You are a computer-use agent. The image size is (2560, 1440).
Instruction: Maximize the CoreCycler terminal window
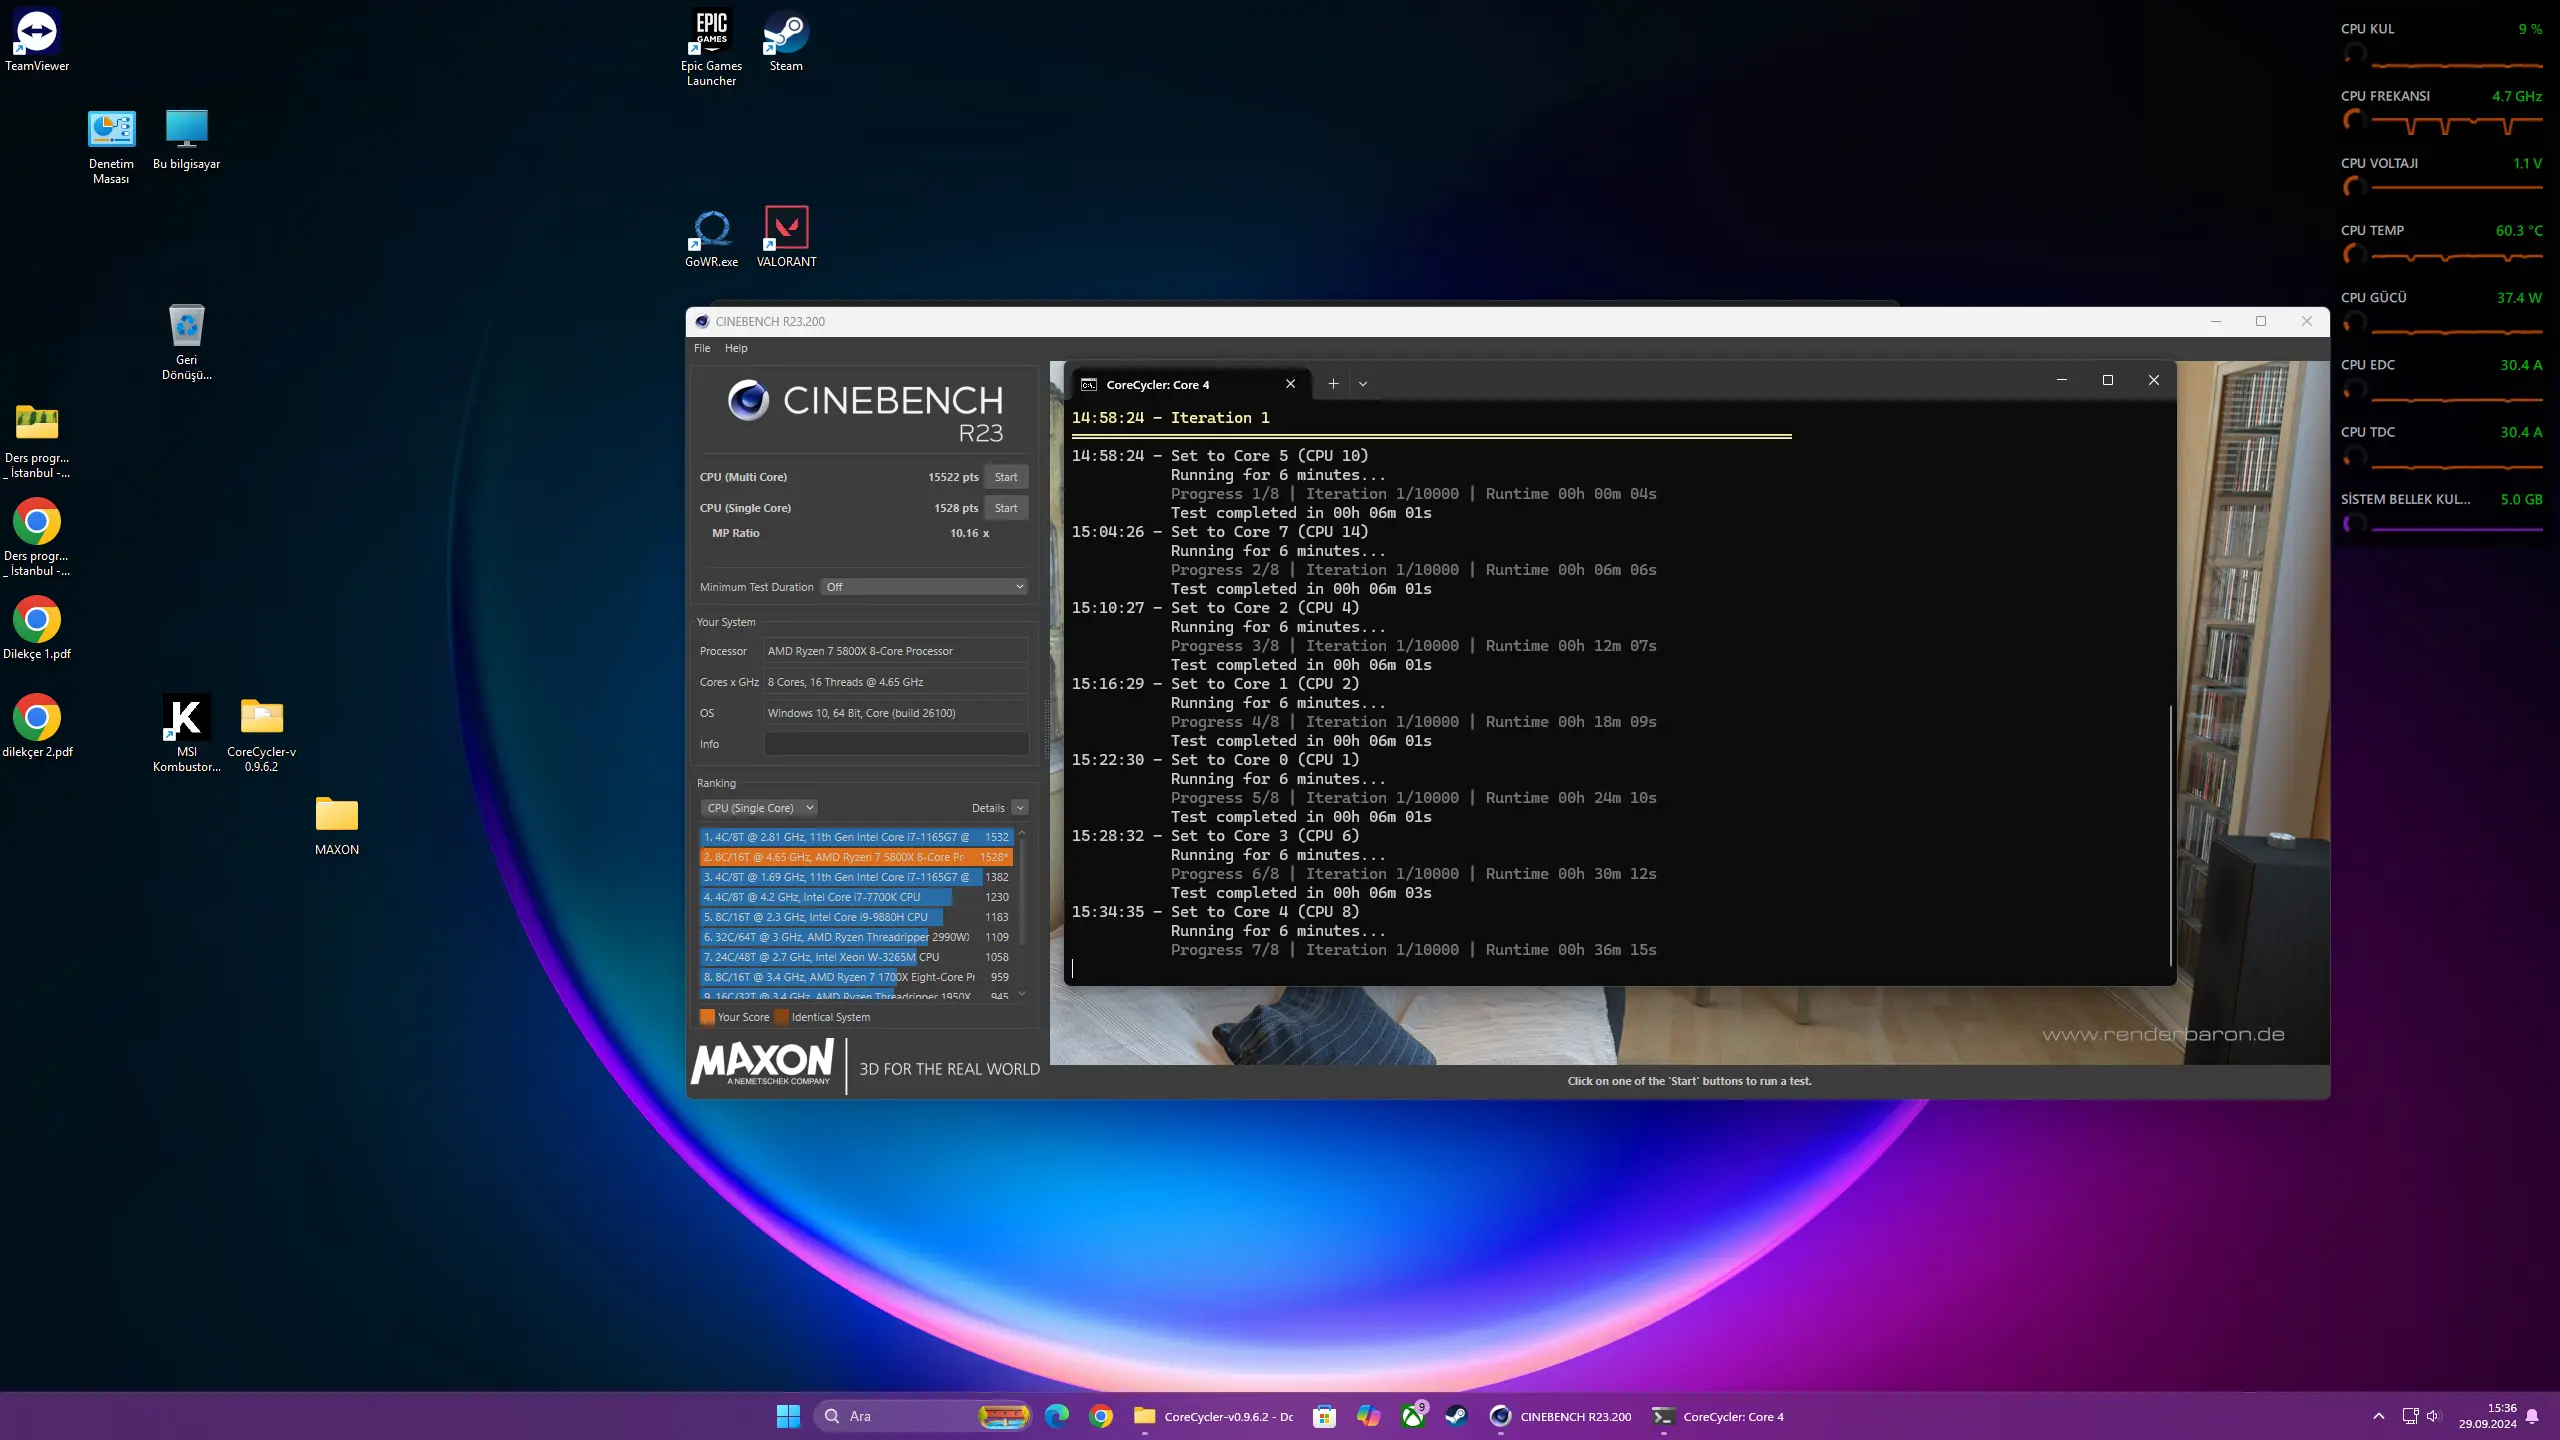click(x=2108, y=380)
